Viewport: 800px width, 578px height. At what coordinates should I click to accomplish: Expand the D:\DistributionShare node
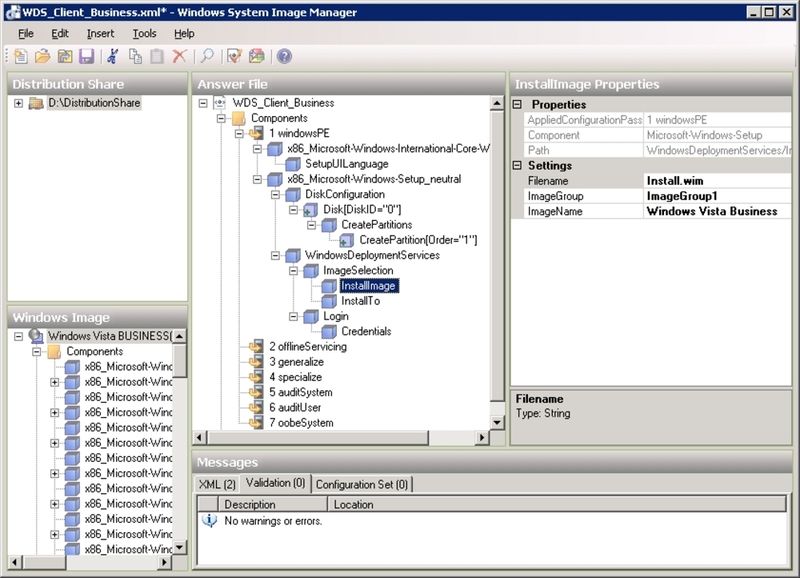coord(19,103)
